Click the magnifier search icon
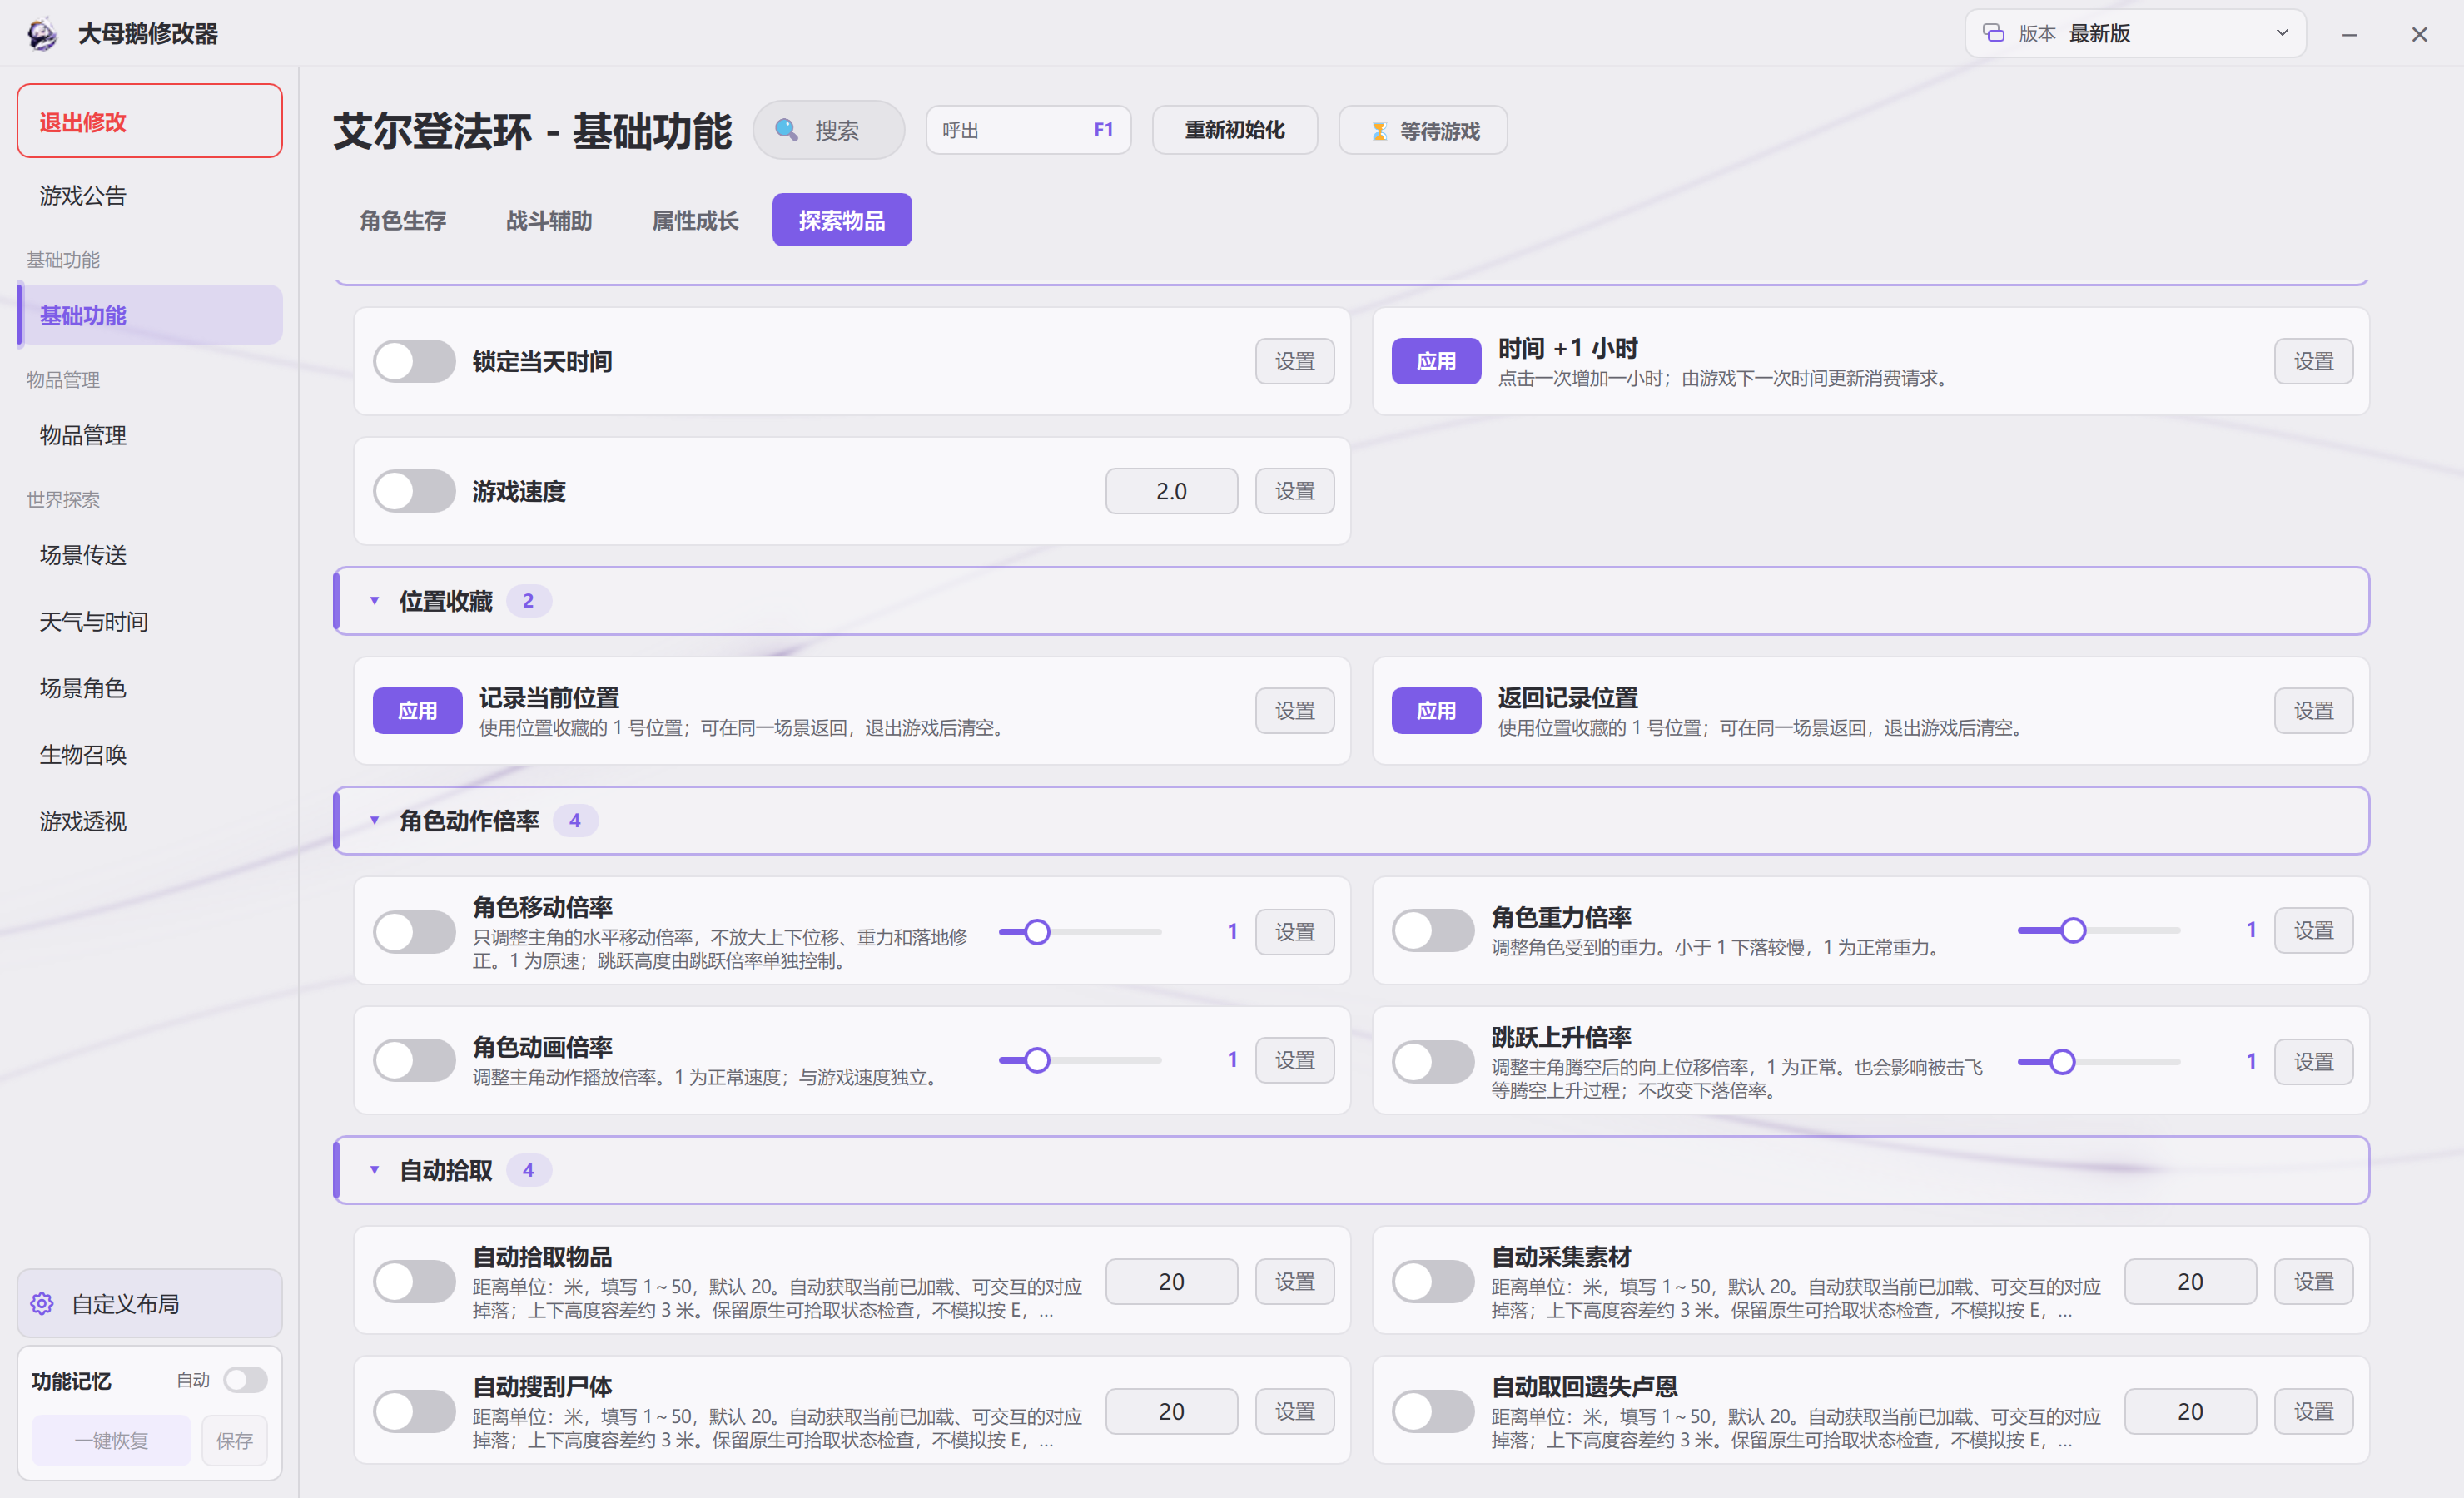Viewport: 2464px width, 1498px height. (786, 130)
